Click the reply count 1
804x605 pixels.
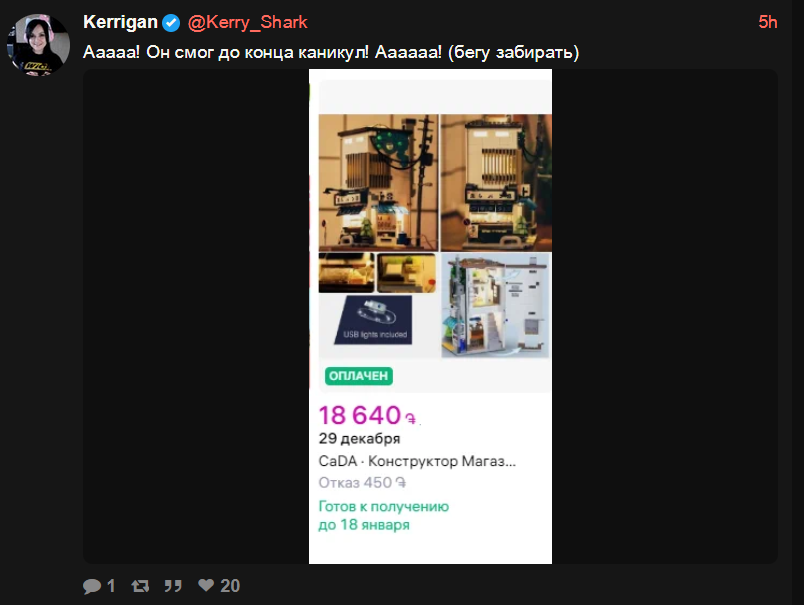point(111,586)
